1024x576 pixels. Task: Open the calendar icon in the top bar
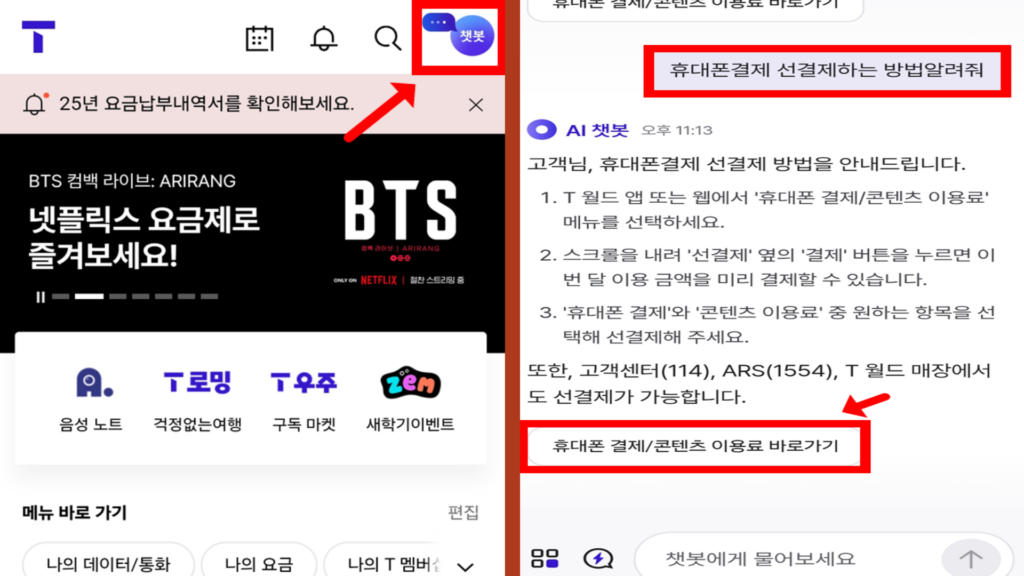(x=259, y=39)
